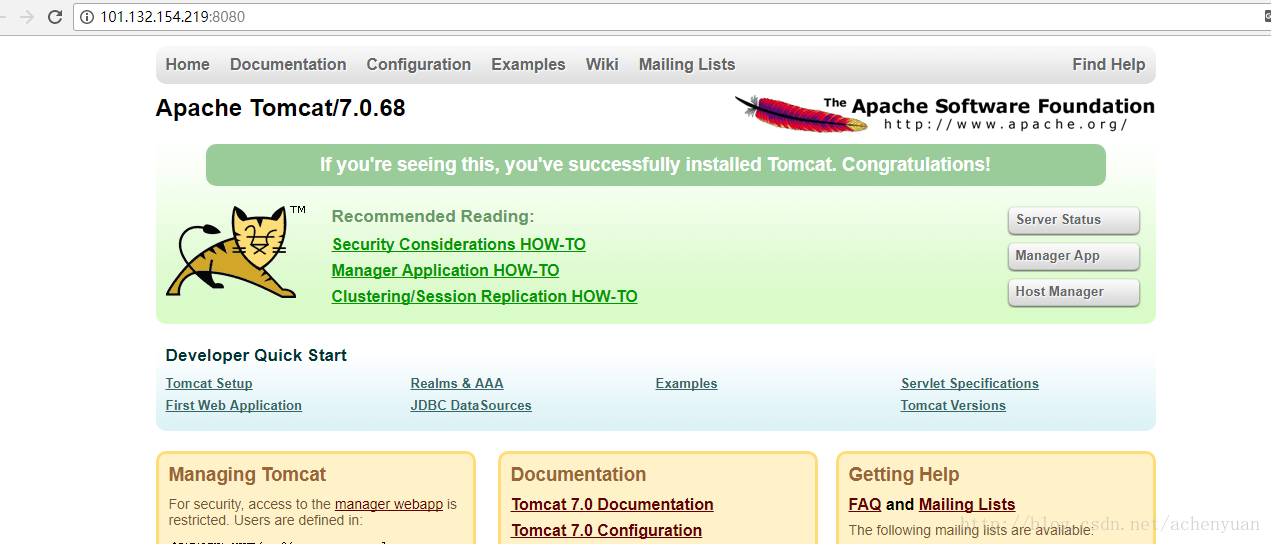Screen dimensions: 1271x544
Task: Open Security Considerations HOW-TO link
Action: point(459,244)
